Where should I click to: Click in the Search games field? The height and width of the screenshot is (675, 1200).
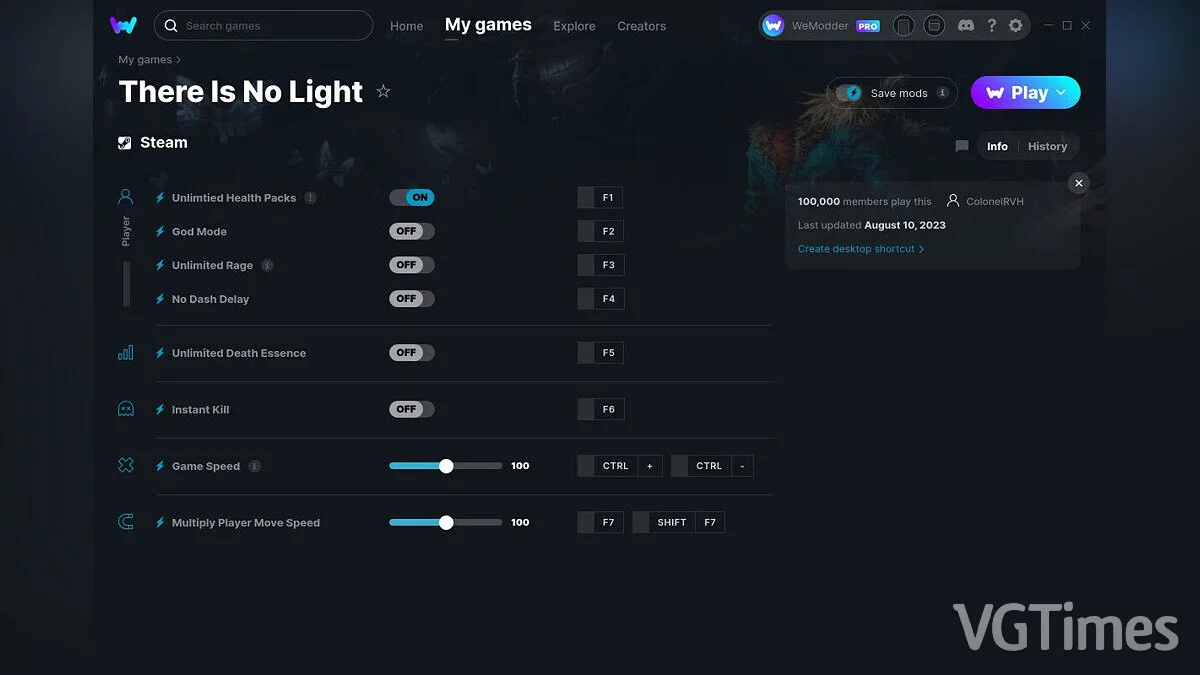tap(263, 25)
